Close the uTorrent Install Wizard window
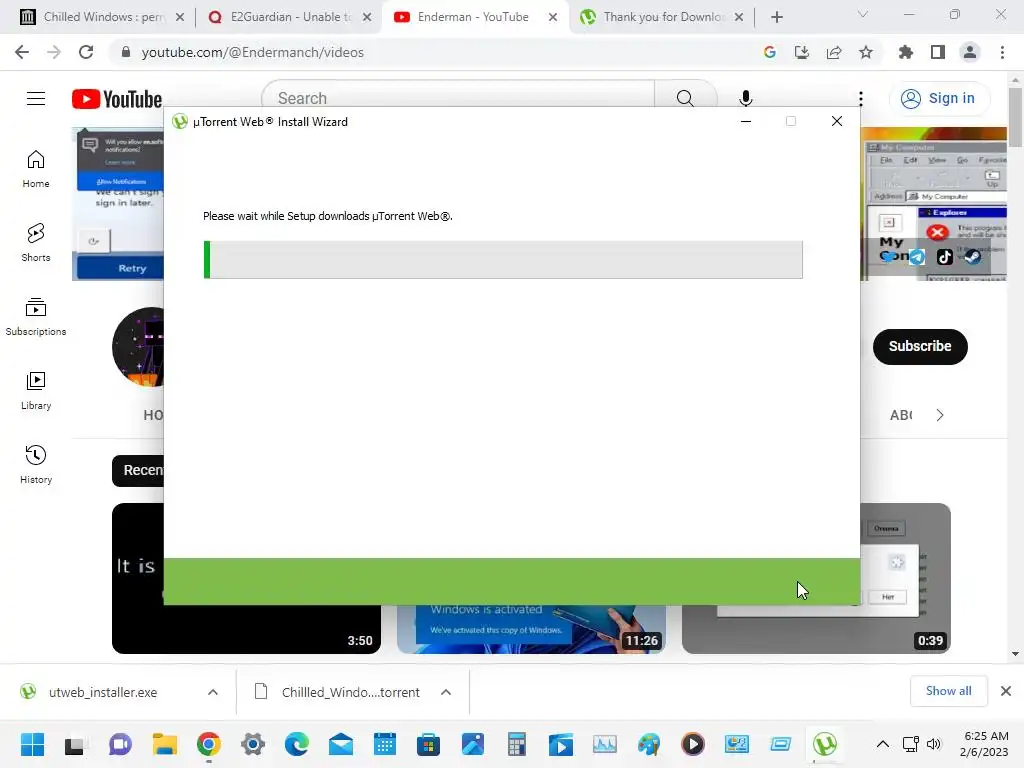 (x=837, y=121)
